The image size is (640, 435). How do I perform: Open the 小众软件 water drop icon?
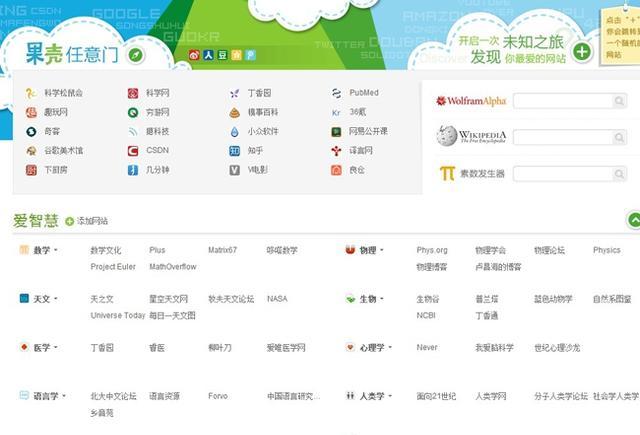(x=234, y=131)
